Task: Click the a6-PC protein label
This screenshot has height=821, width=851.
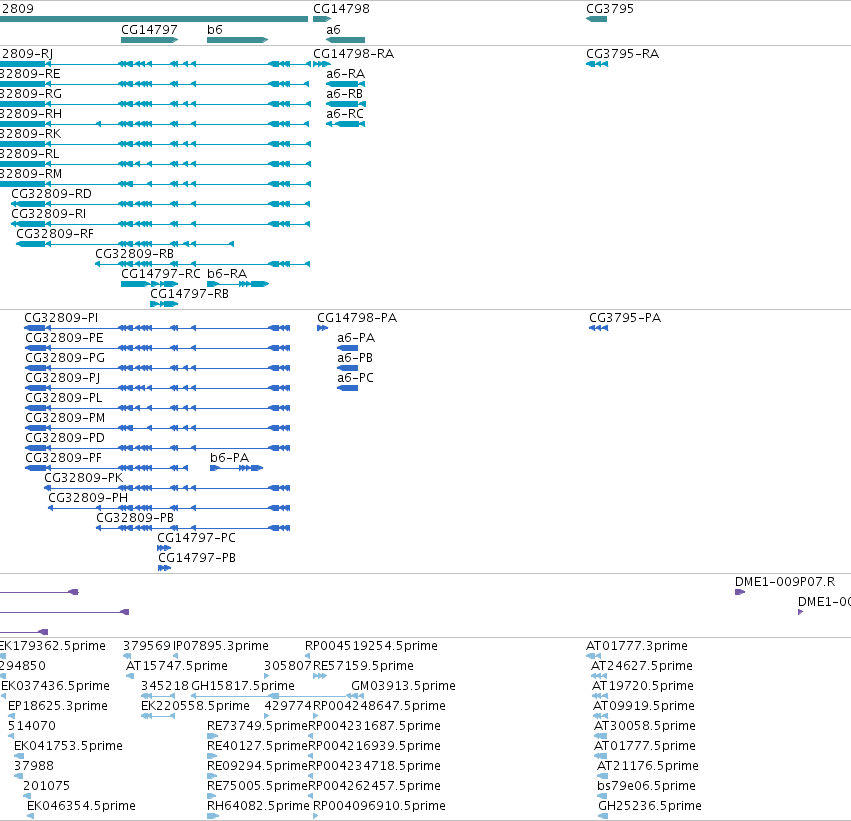Action: tap(355, 378)
